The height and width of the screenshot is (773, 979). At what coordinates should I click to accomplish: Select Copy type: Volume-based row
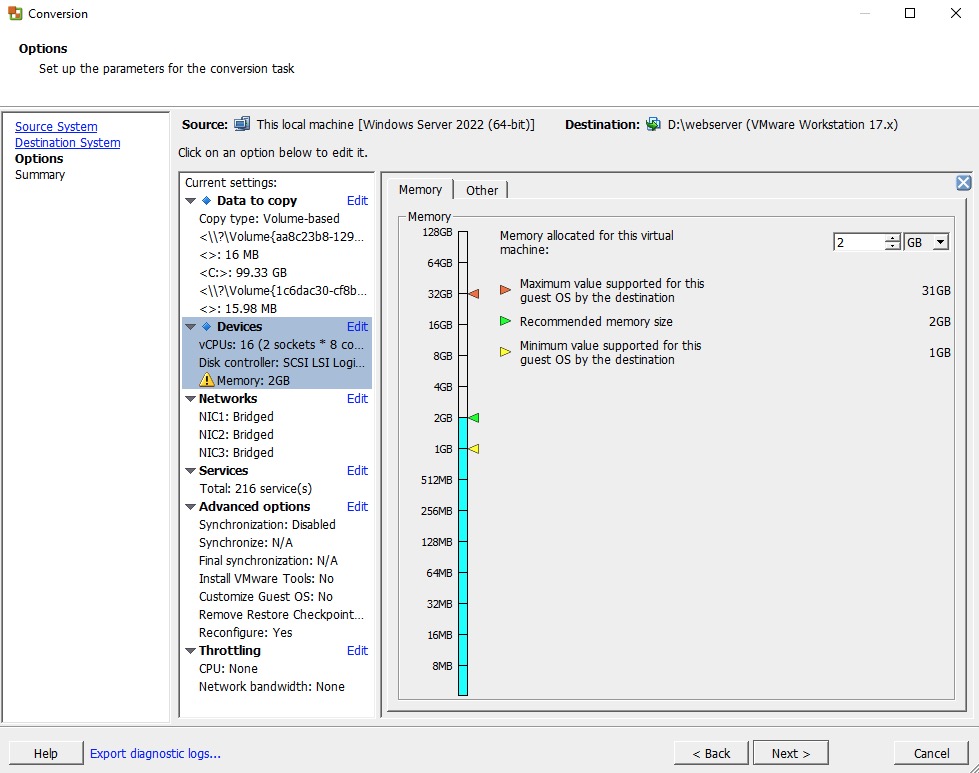(277, 219)
